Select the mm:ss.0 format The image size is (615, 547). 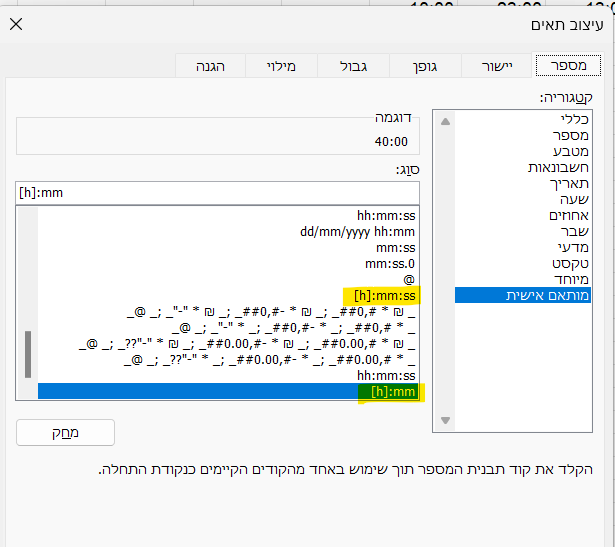tap(228, 264)
